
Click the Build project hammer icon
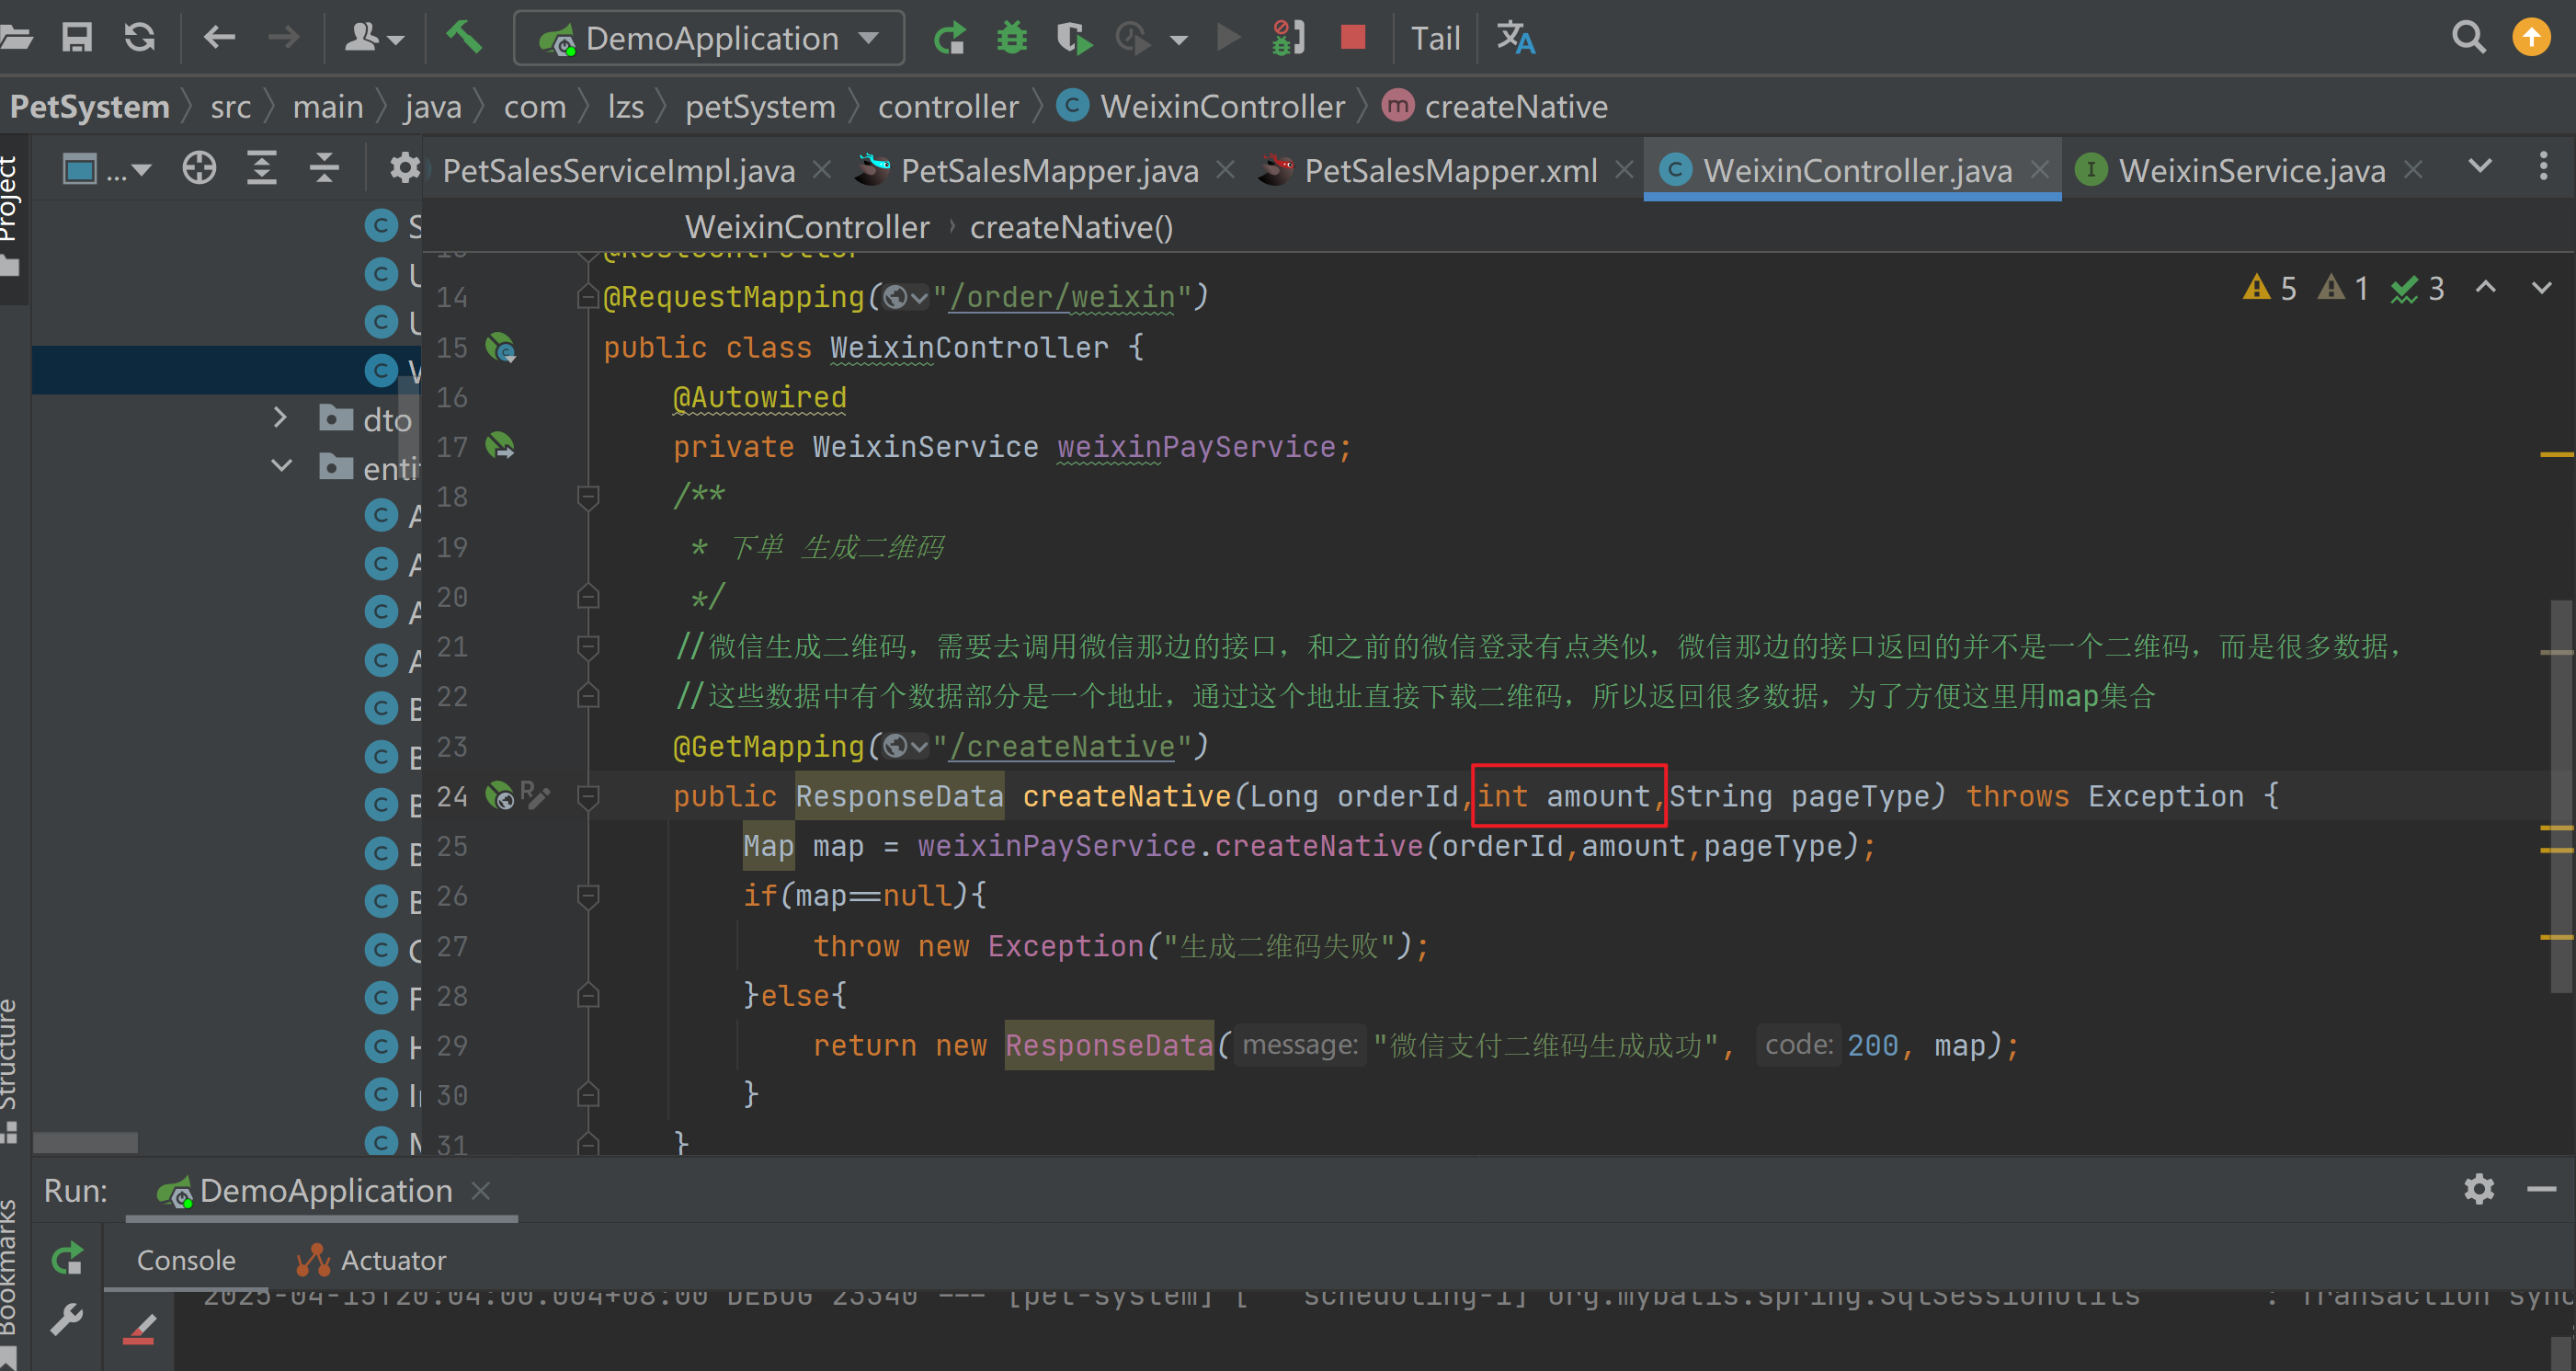point(464,38)
